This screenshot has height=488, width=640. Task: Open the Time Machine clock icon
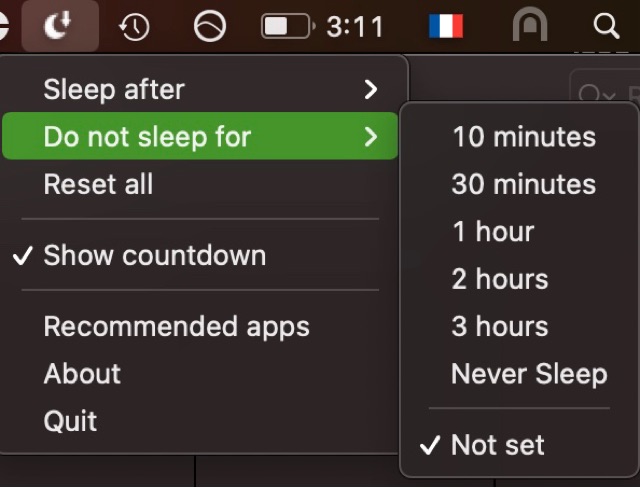coord(134,27)
